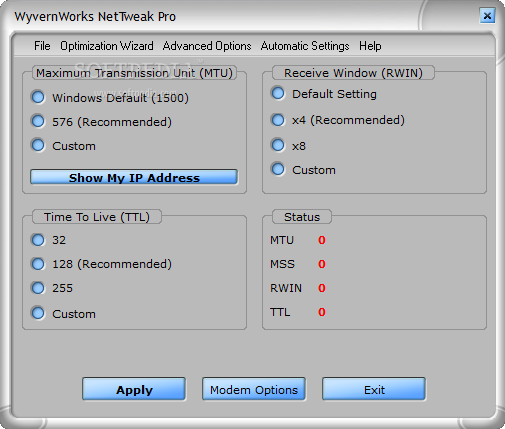Viewport: 505px width, 429px height.
Task: Open the Advanced Options menu
Action: click(207, 46)
